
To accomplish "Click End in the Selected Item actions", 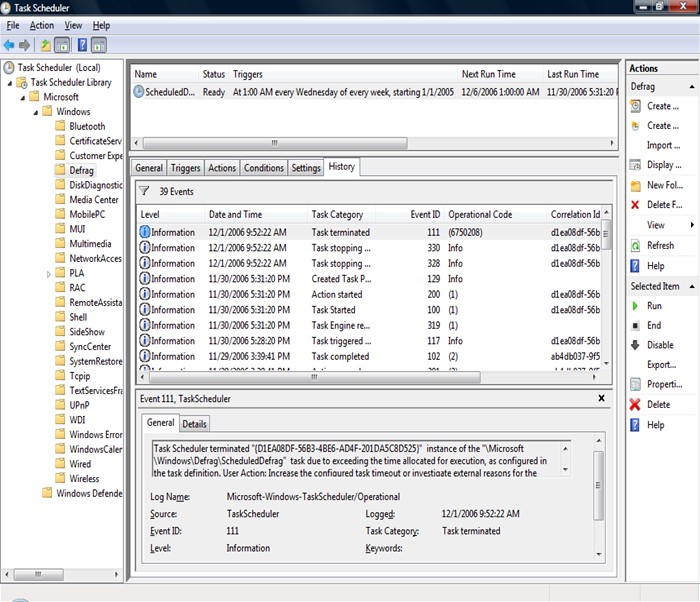I will [654, 325].
